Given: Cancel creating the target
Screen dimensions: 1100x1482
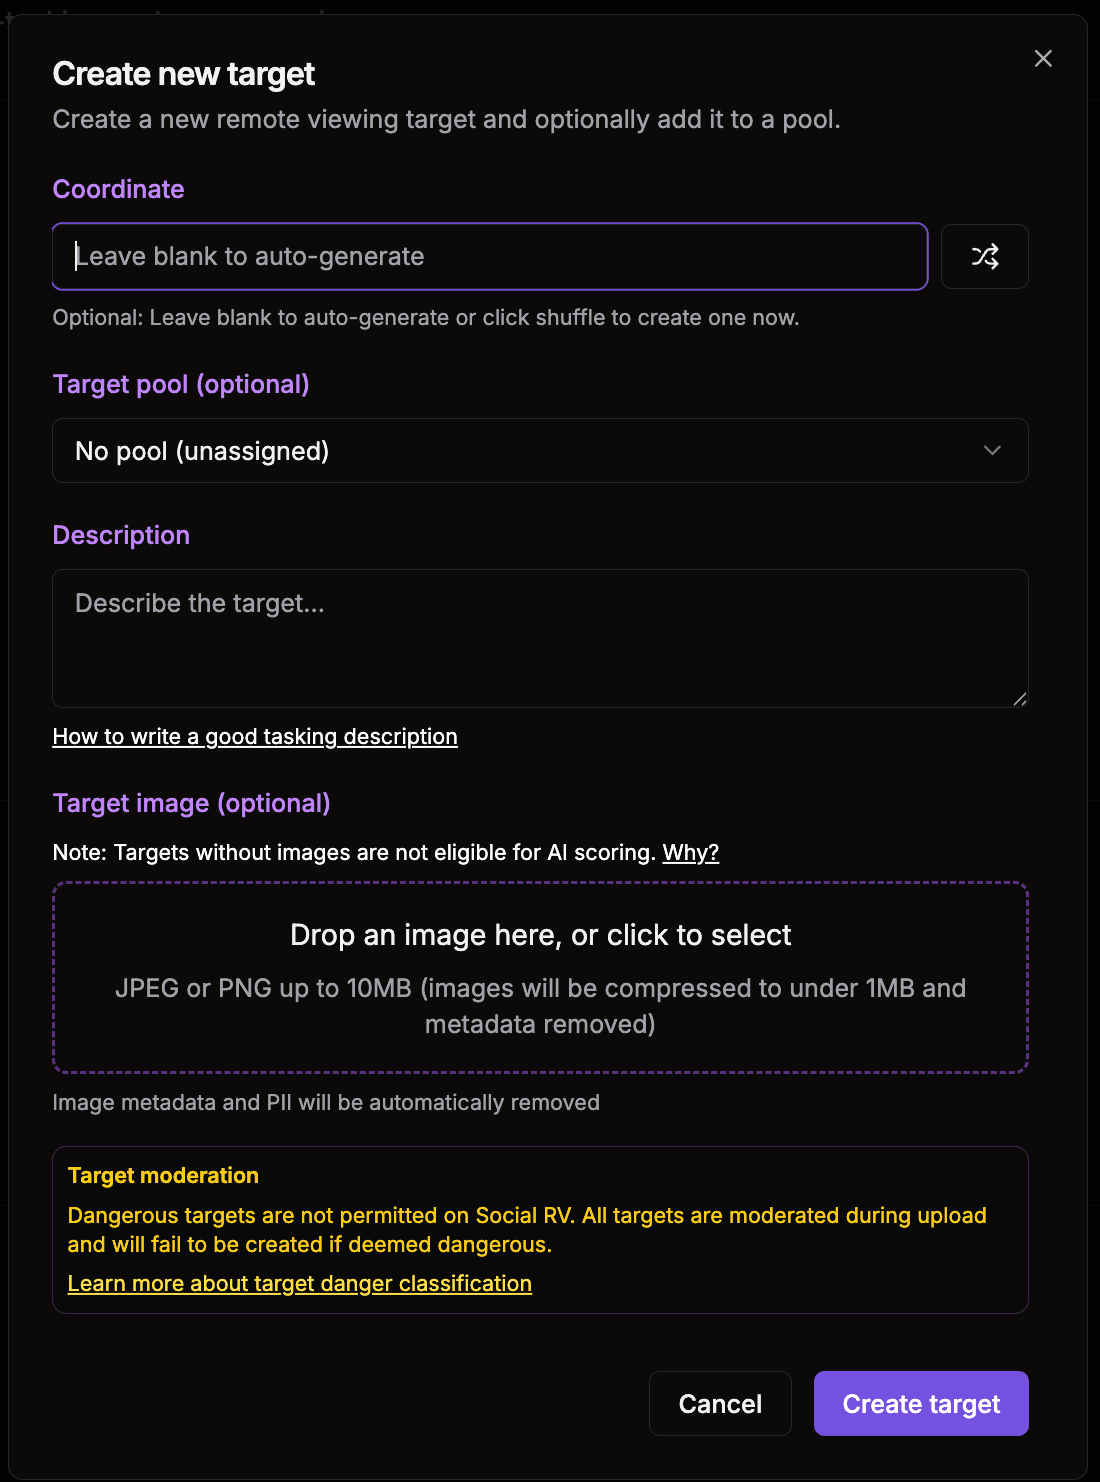Looking at the screenshot, I should point(720,1404).
